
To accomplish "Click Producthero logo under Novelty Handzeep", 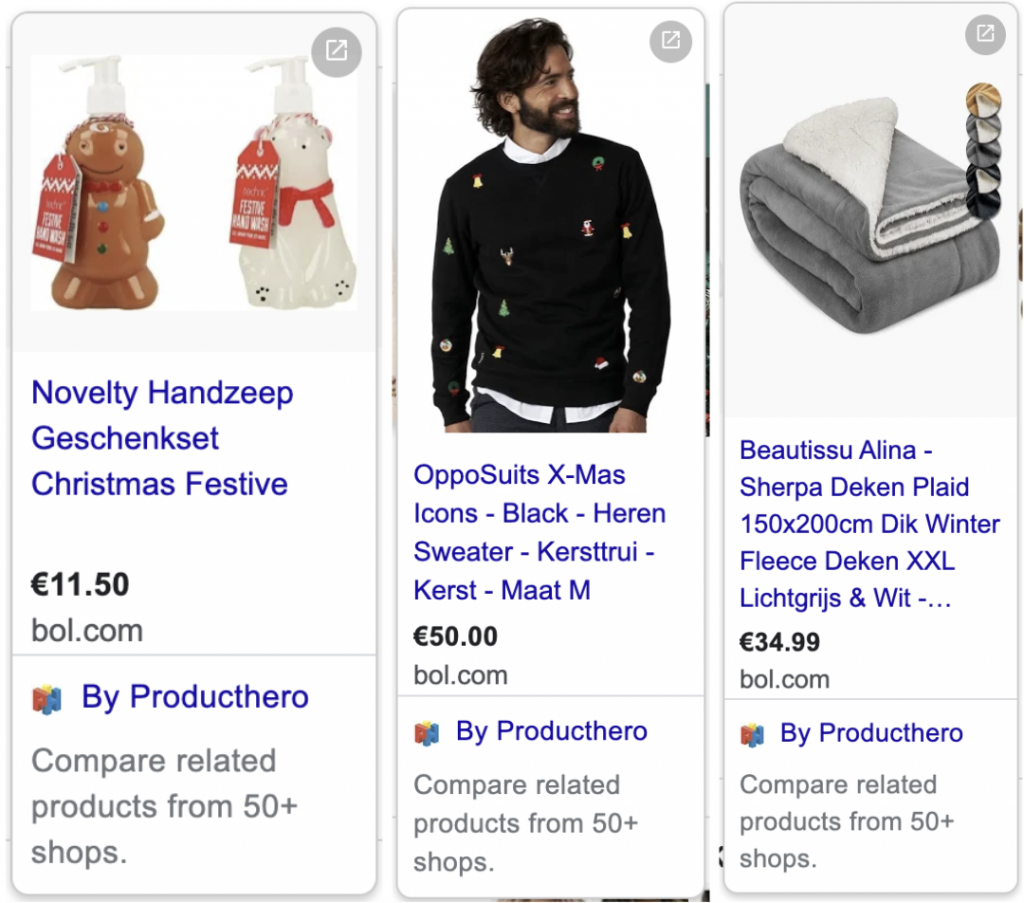I will coord(47,699).
